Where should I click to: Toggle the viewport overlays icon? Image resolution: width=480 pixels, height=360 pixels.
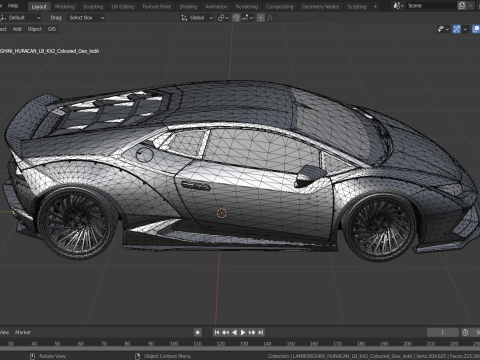tap(476, 29)
